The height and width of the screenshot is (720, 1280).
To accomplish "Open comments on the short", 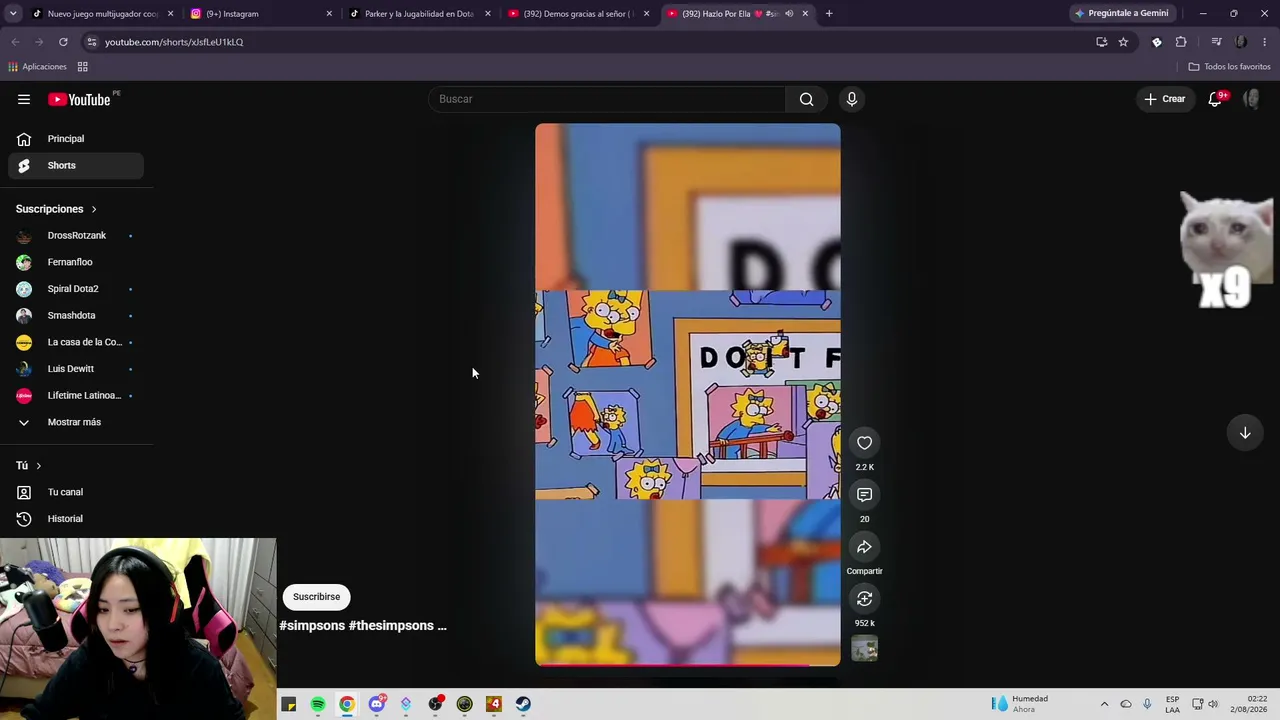I will [x=864, y=495].
